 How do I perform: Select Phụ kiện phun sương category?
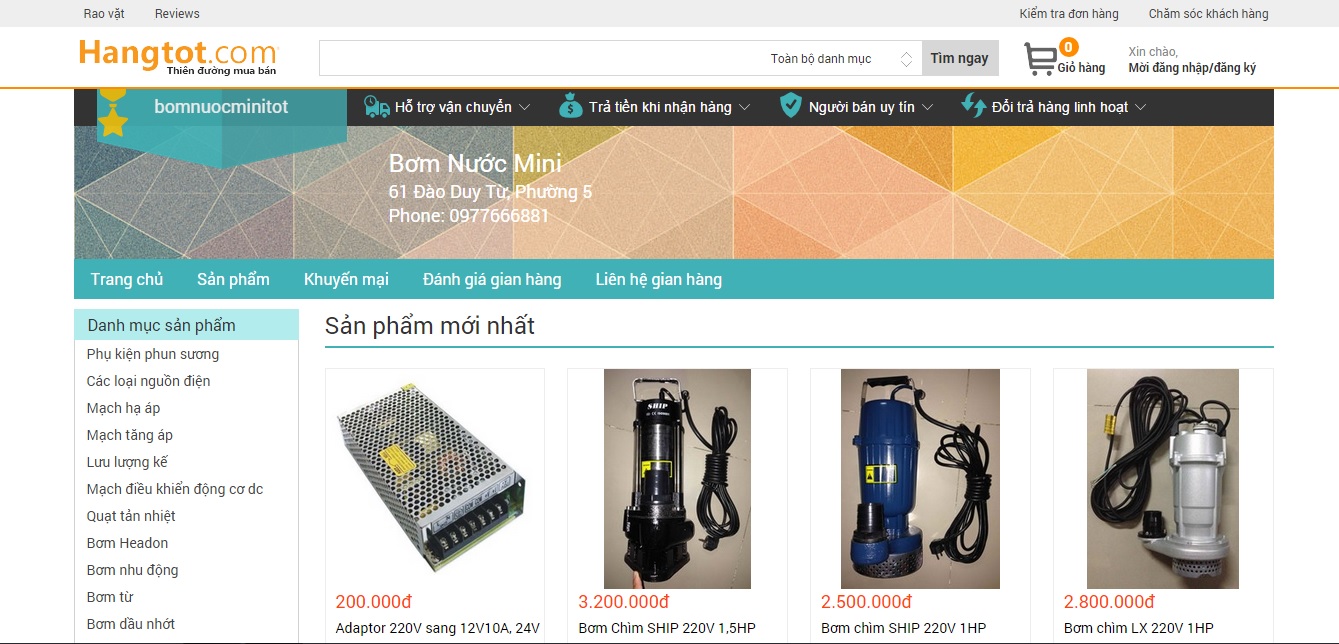pyautogui.click(x=153, y=354)
